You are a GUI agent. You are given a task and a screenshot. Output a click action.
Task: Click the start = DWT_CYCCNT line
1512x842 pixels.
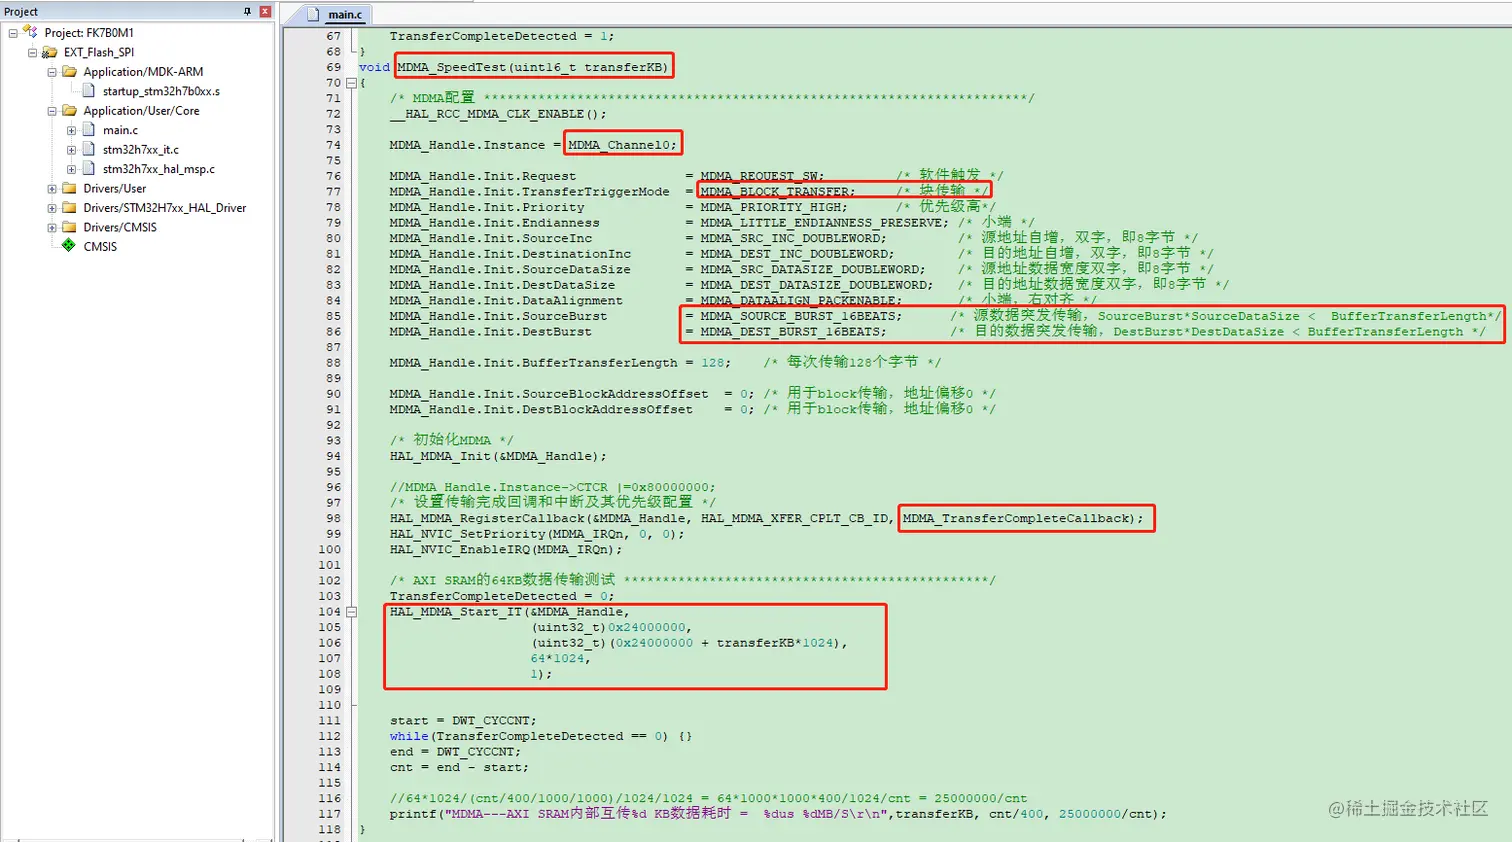click(463, 721)
